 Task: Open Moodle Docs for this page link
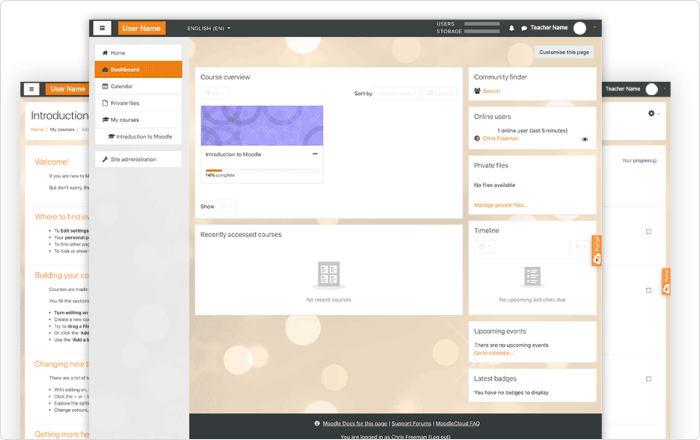(x=355, y=423)
